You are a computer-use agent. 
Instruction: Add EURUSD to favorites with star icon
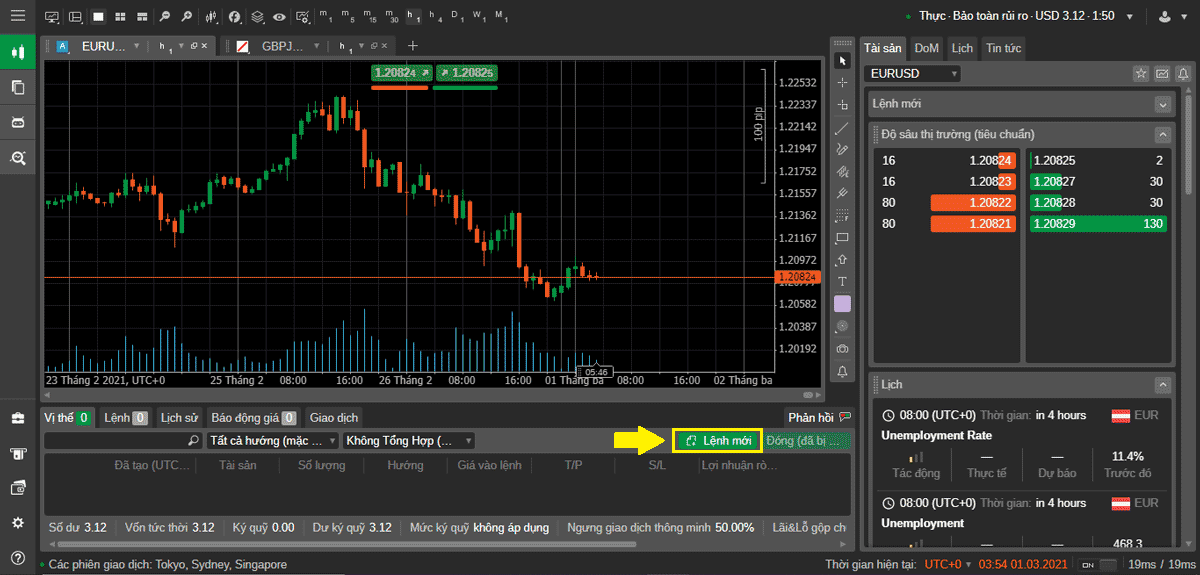click(x=1140, y=73)
